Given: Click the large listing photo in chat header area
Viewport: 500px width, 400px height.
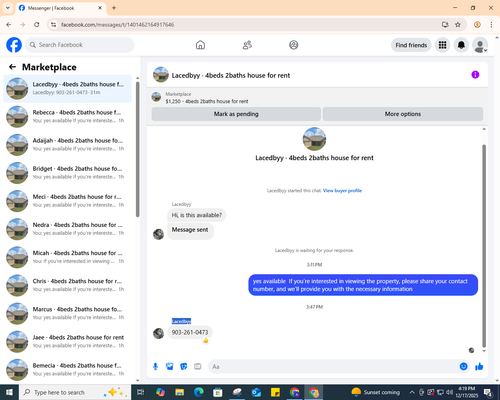Looking at the screenshot, I should [x=314, y=139].
